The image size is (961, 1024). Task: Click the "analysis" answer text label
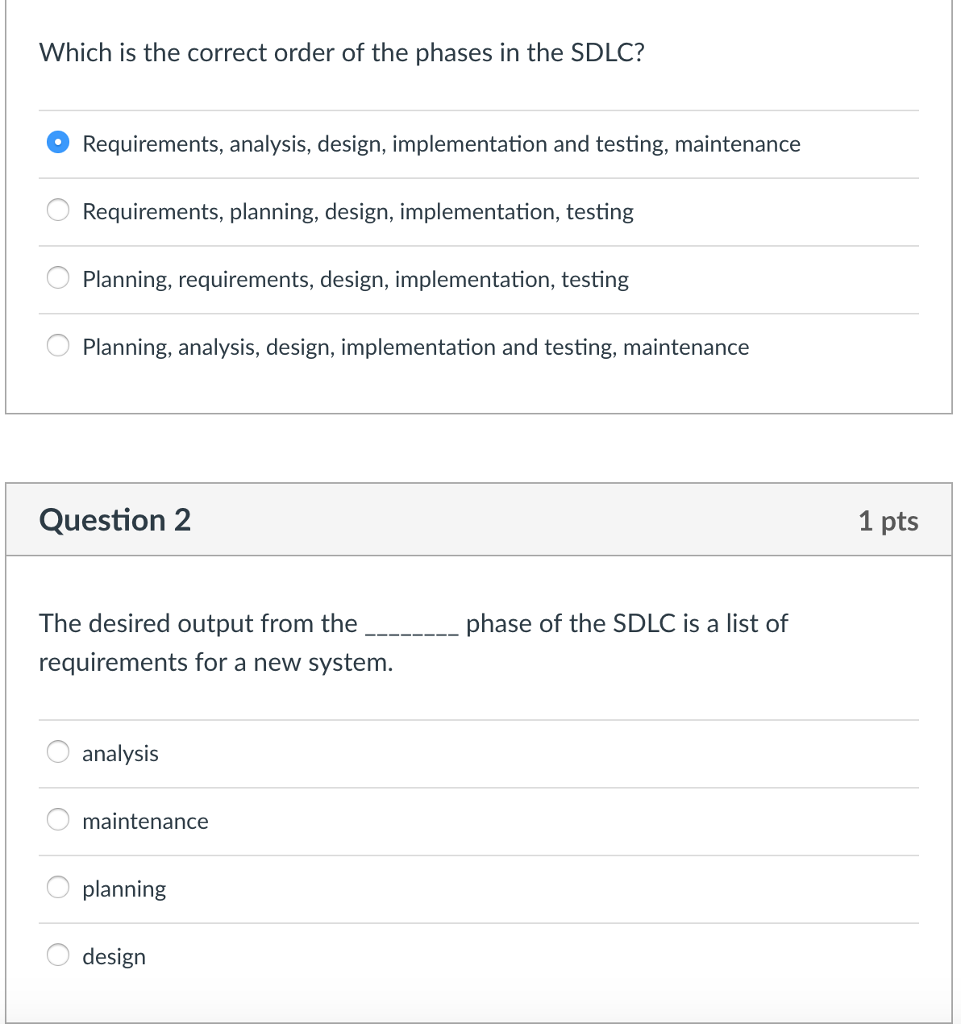[x=119, y=753]
